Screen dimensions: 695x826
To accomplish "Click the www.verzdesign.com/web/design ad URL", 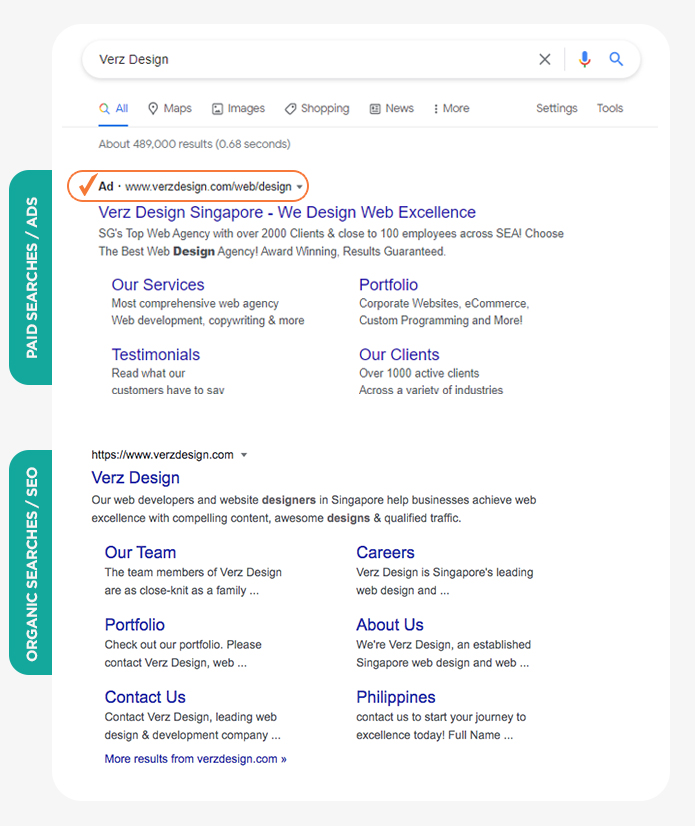I will click(208, 186).
